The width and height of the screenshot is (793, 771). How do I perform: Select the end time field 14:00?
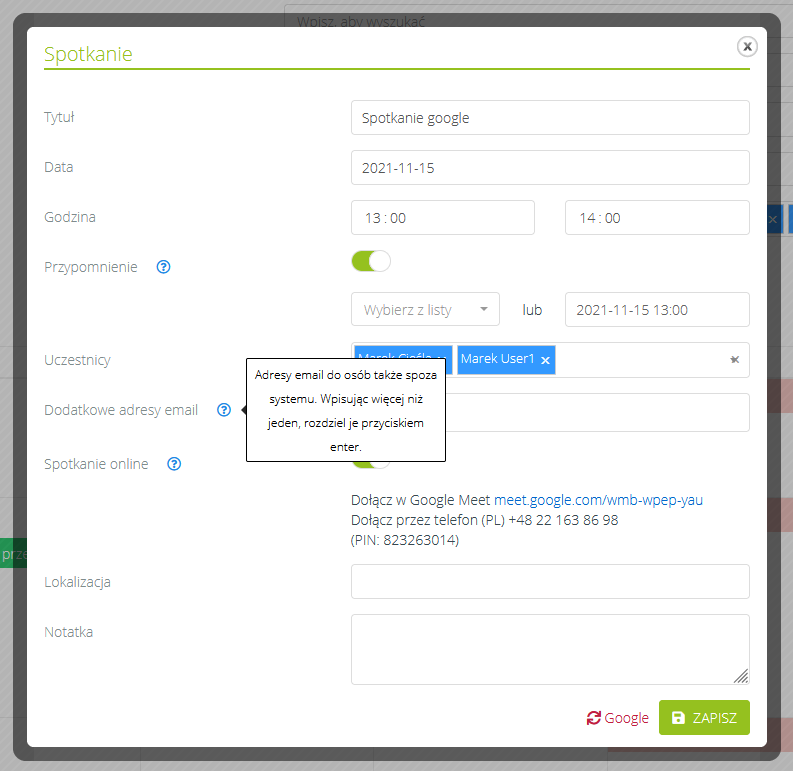click(656, 218)
